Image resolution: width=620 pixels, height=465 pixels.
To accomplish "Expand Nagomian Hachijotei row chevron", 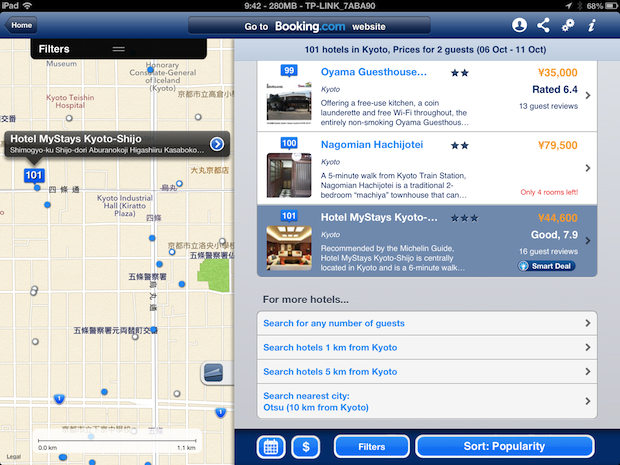I will [x=588, y=168].
